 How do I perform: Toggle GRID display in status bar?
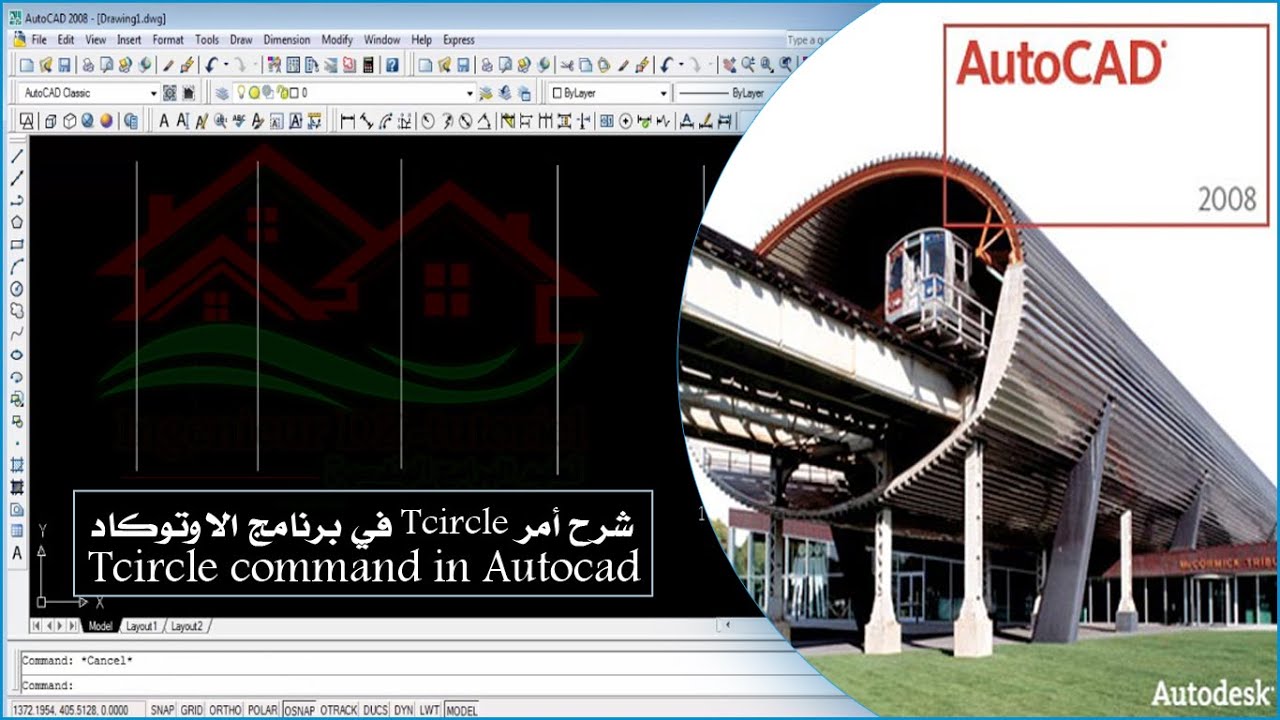pos(192,709)
